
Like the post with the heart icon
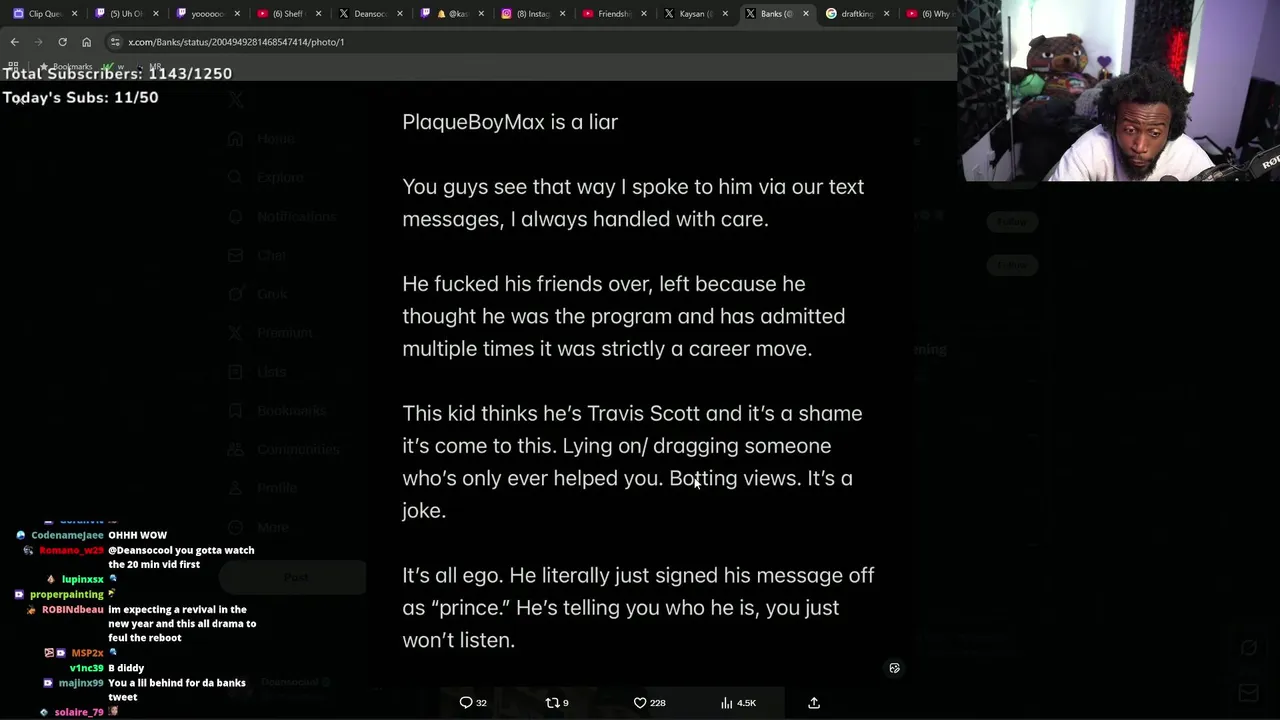tap(649, 703)
